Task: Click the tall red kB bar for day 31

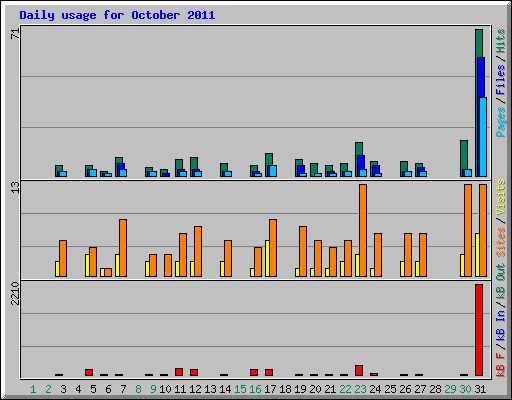Action: coord(479,330)
